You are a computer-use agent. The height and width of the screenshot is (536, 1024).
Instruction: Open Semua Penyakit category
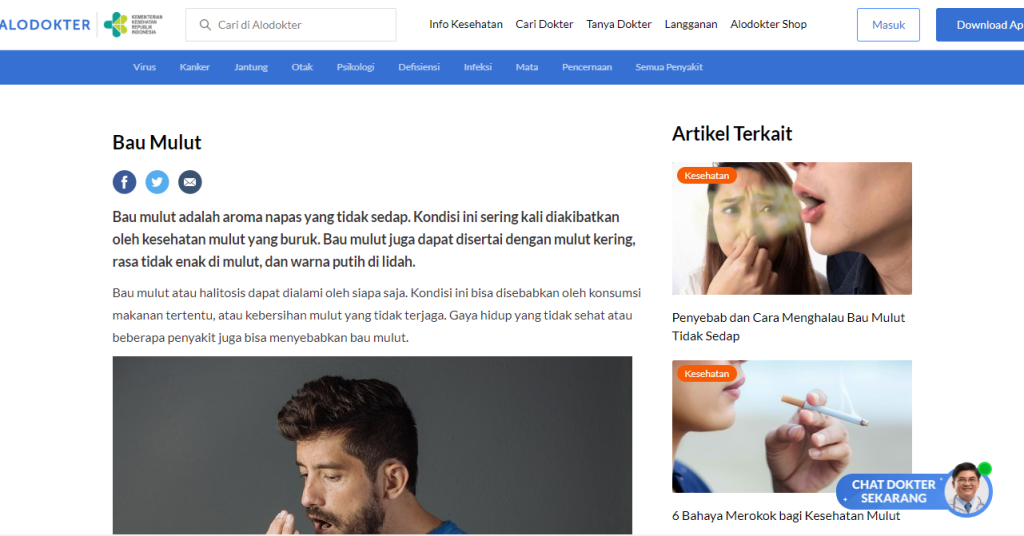pos(669,67)
